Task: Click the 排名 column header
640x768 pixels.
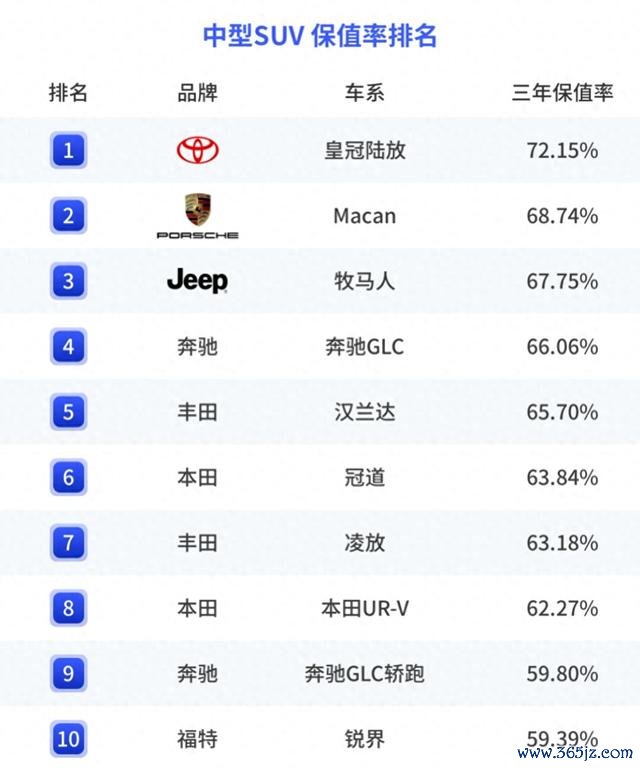Action: point(68,93)
